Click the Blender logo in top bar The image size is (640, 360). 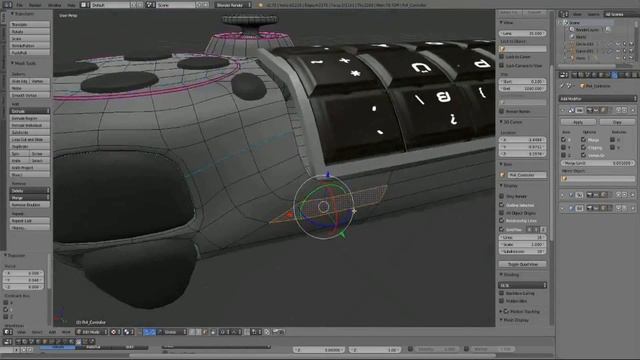(260, 5)
